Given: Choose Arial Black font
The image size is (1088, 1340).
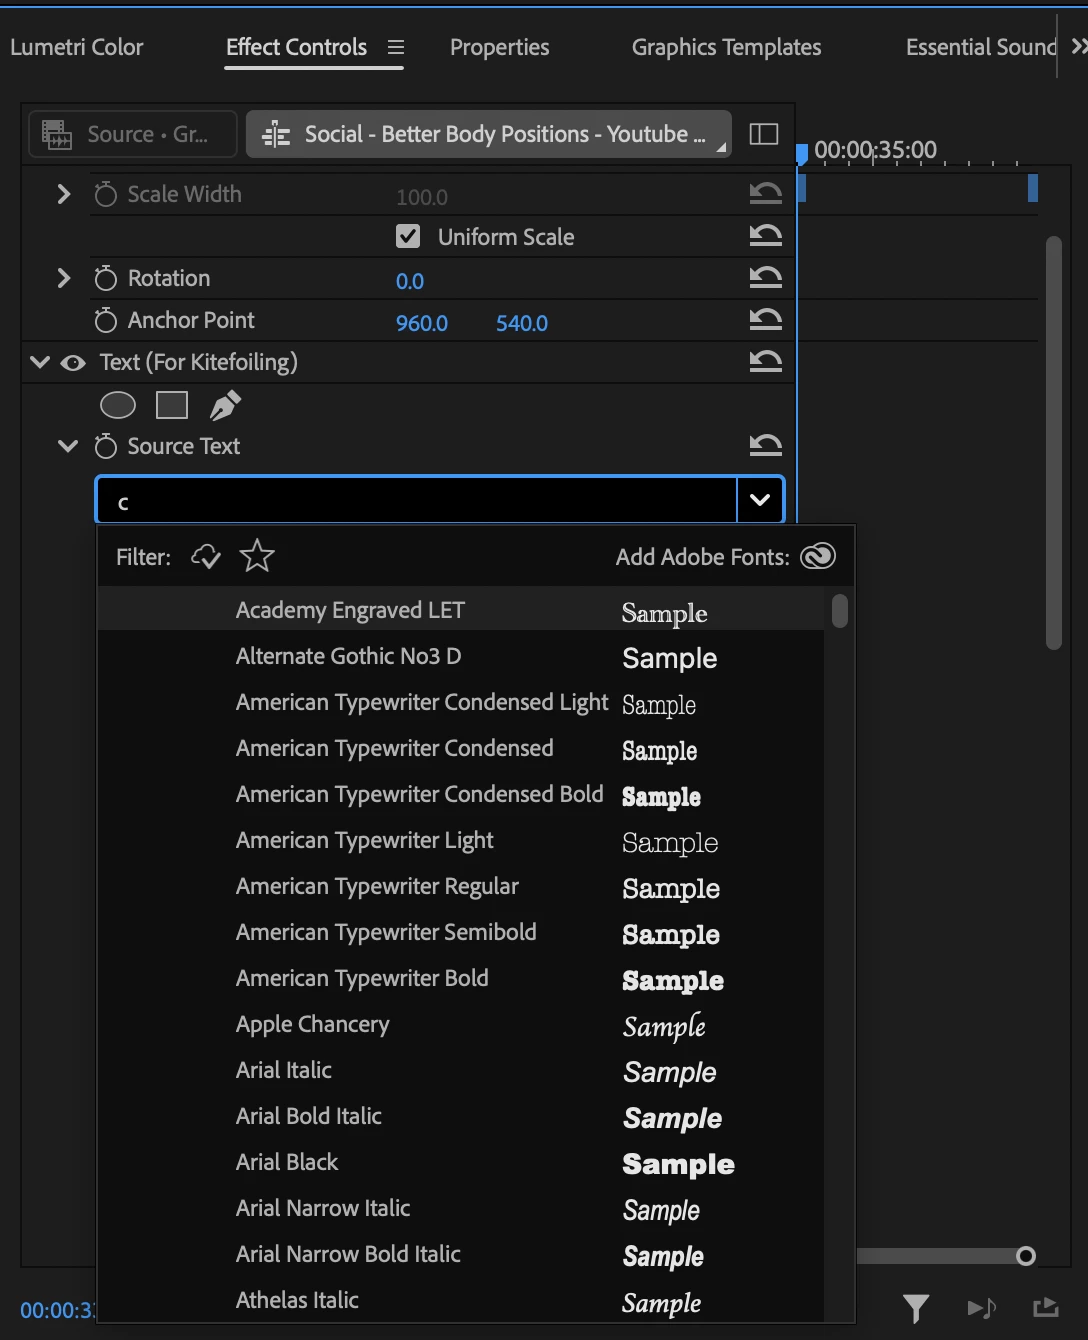Looking at the screenshot, I should coord(461,1162).
